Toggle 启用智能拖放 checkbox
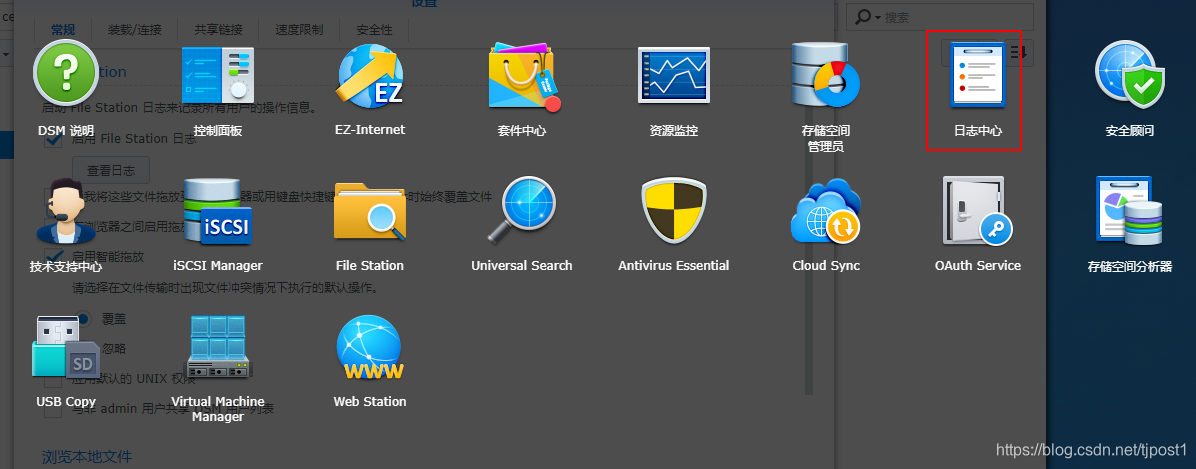Image resolution: width=1196 pixels, height=469 pixels. 53,256
